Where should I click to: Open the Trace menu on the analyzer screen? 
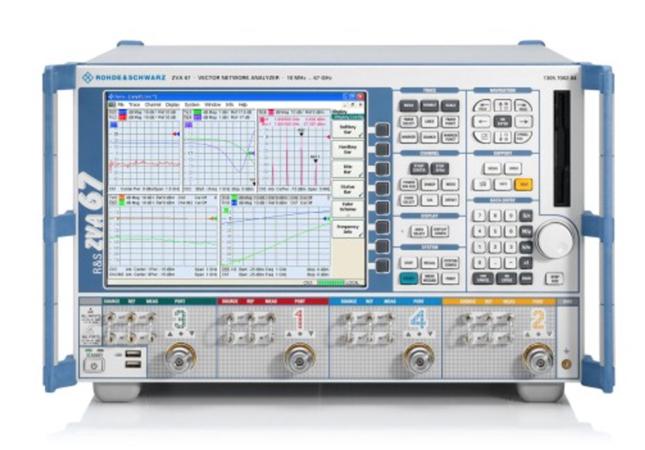tap(134, 105)
